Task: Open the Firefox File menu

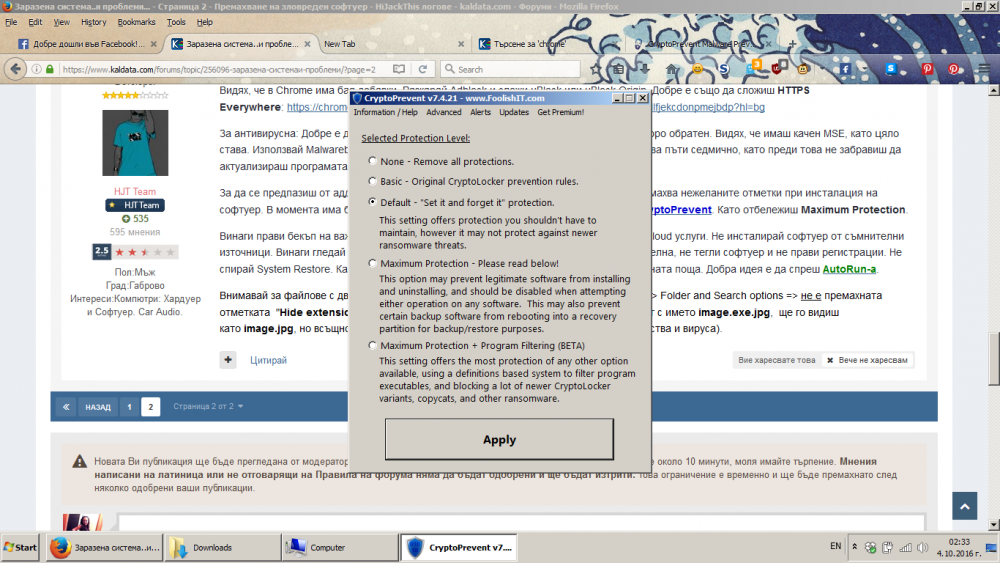Action: click(x=11, y=22)
